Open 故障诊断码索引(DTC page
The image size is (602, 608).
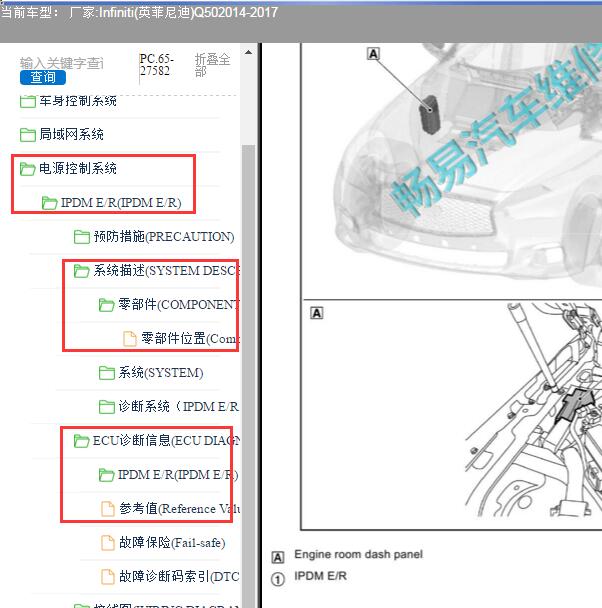179,576
